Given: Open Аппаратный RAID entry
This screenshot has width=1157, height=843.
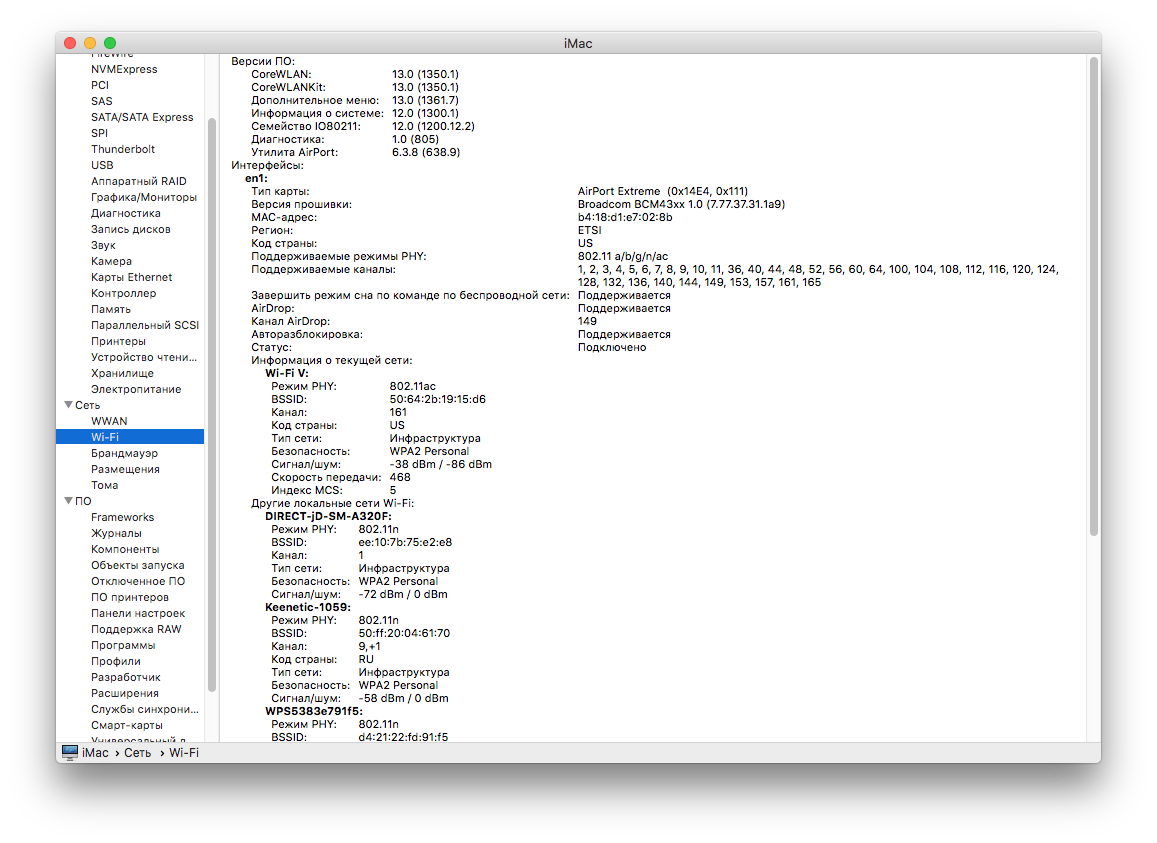Looking at the screenshot, I should 139,181.
